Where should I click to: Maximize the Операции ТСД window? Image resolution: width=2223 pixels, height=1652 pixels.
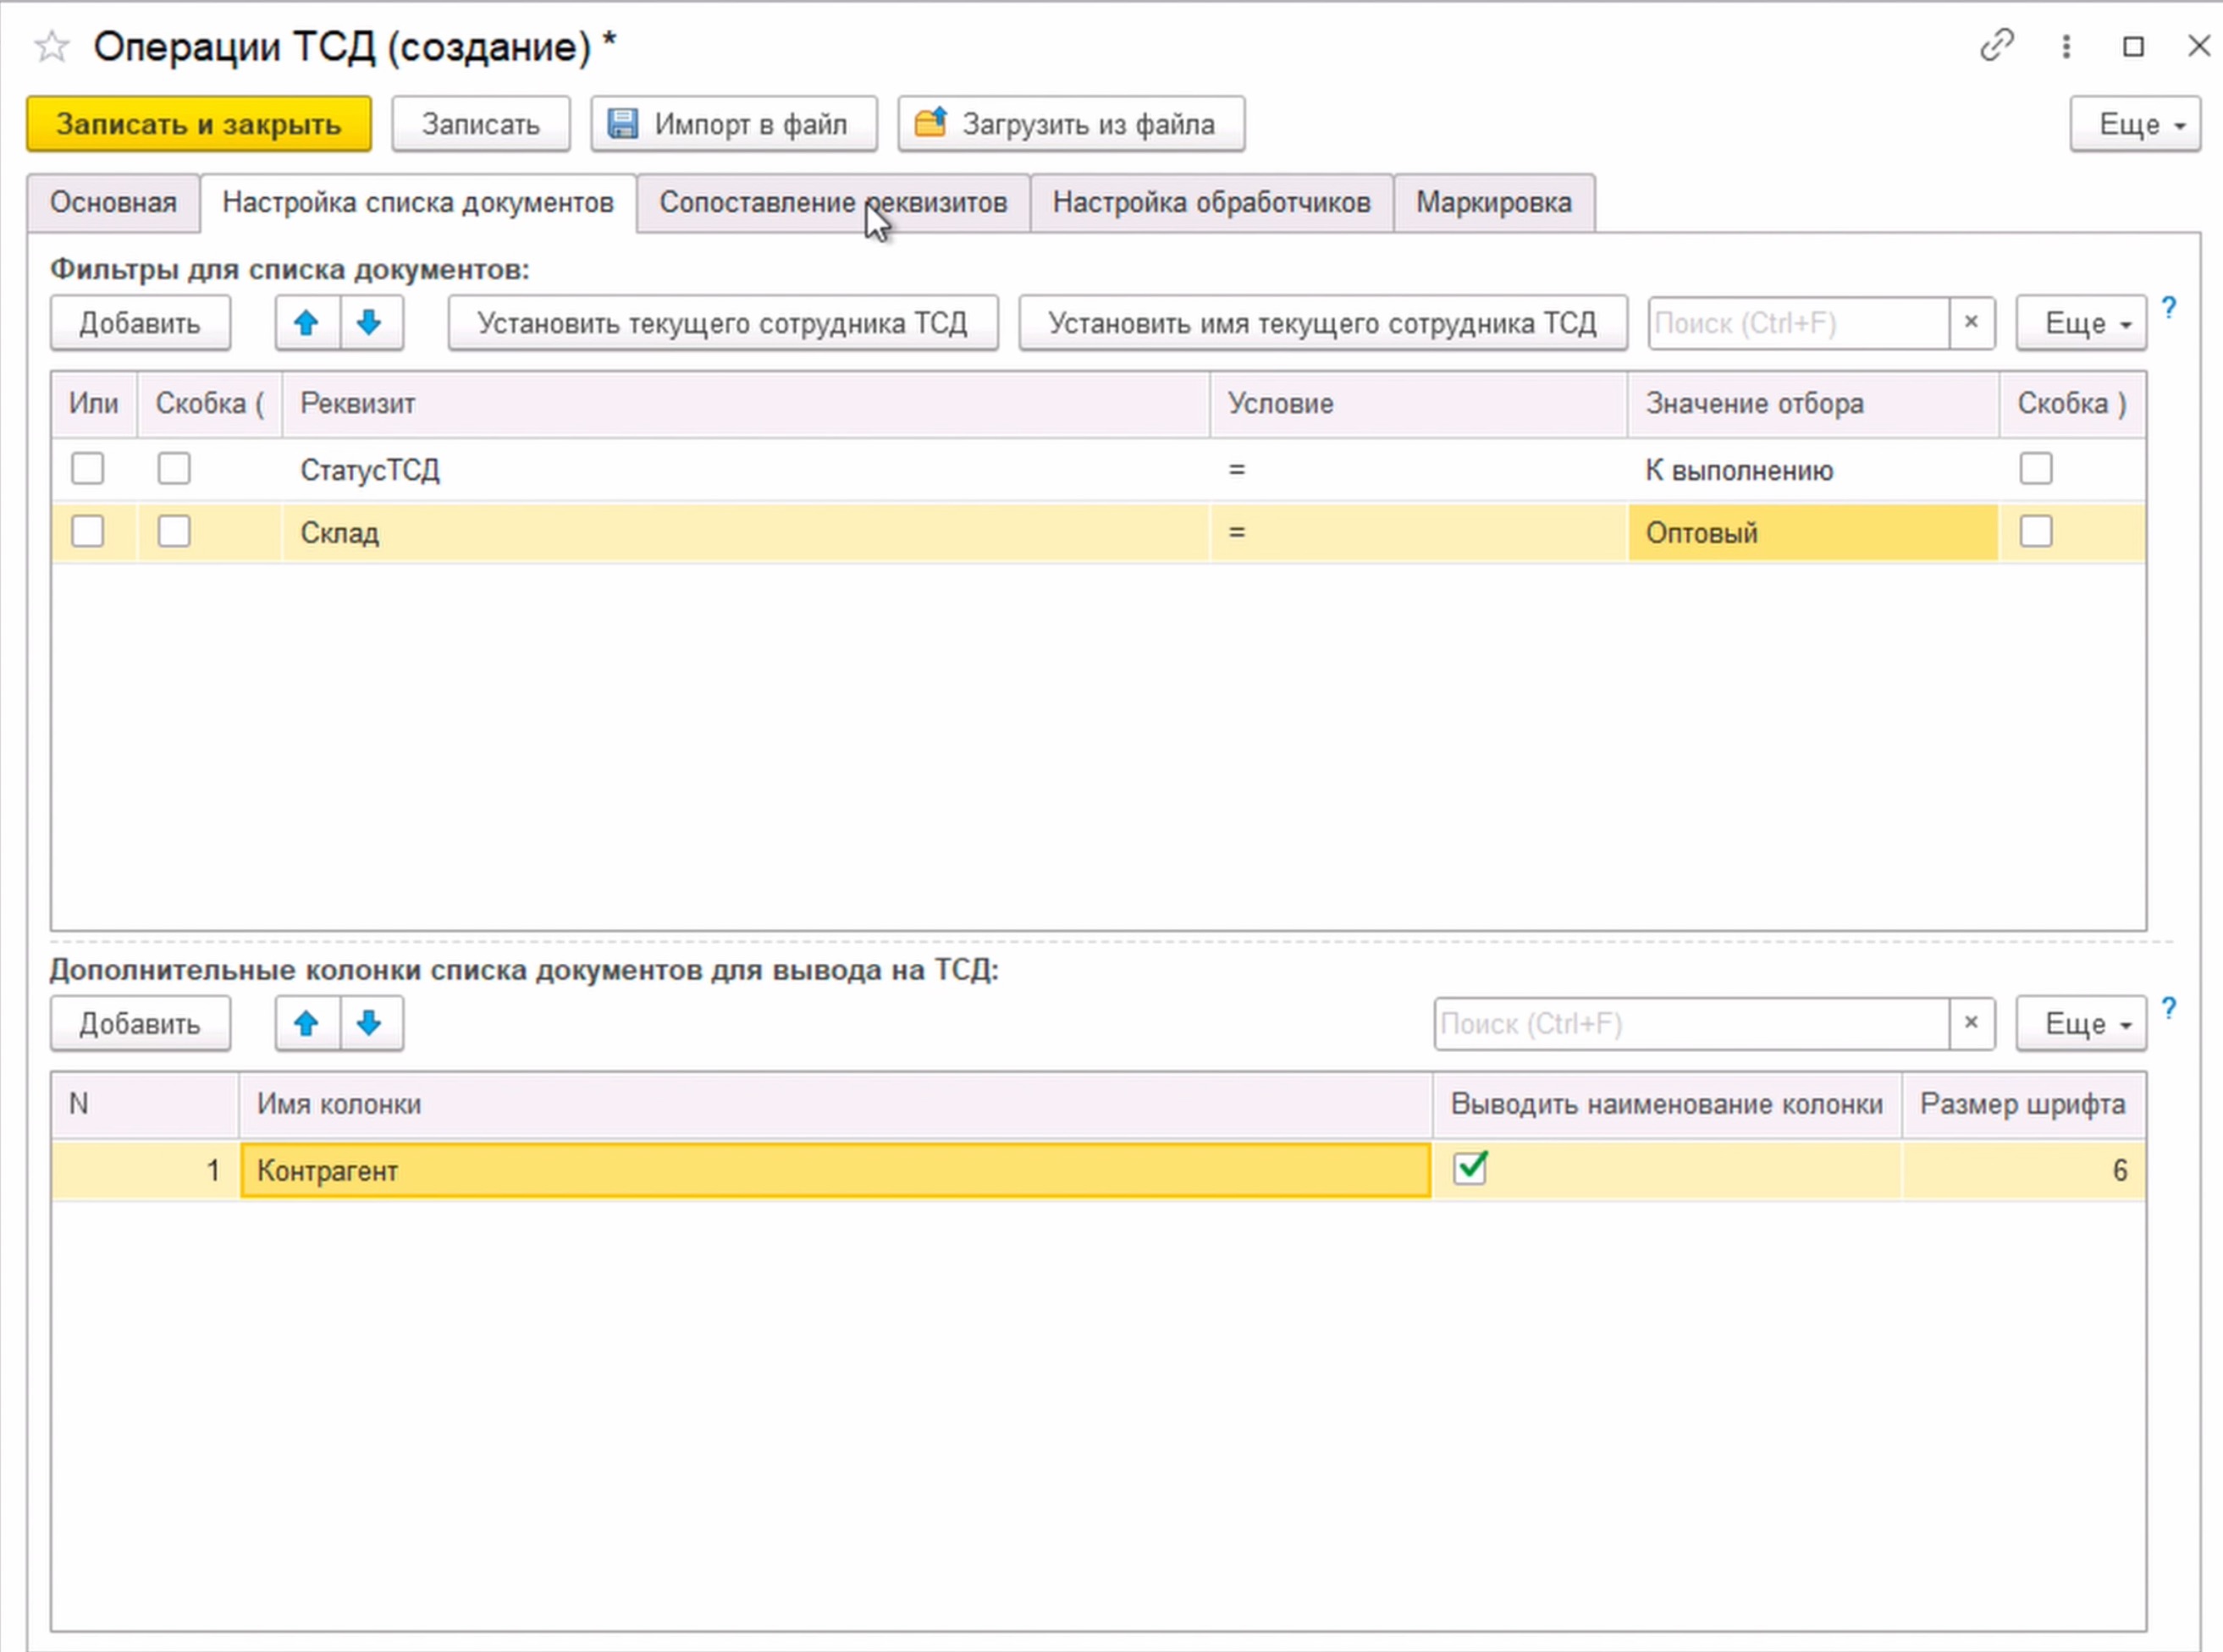(2133, 47)
